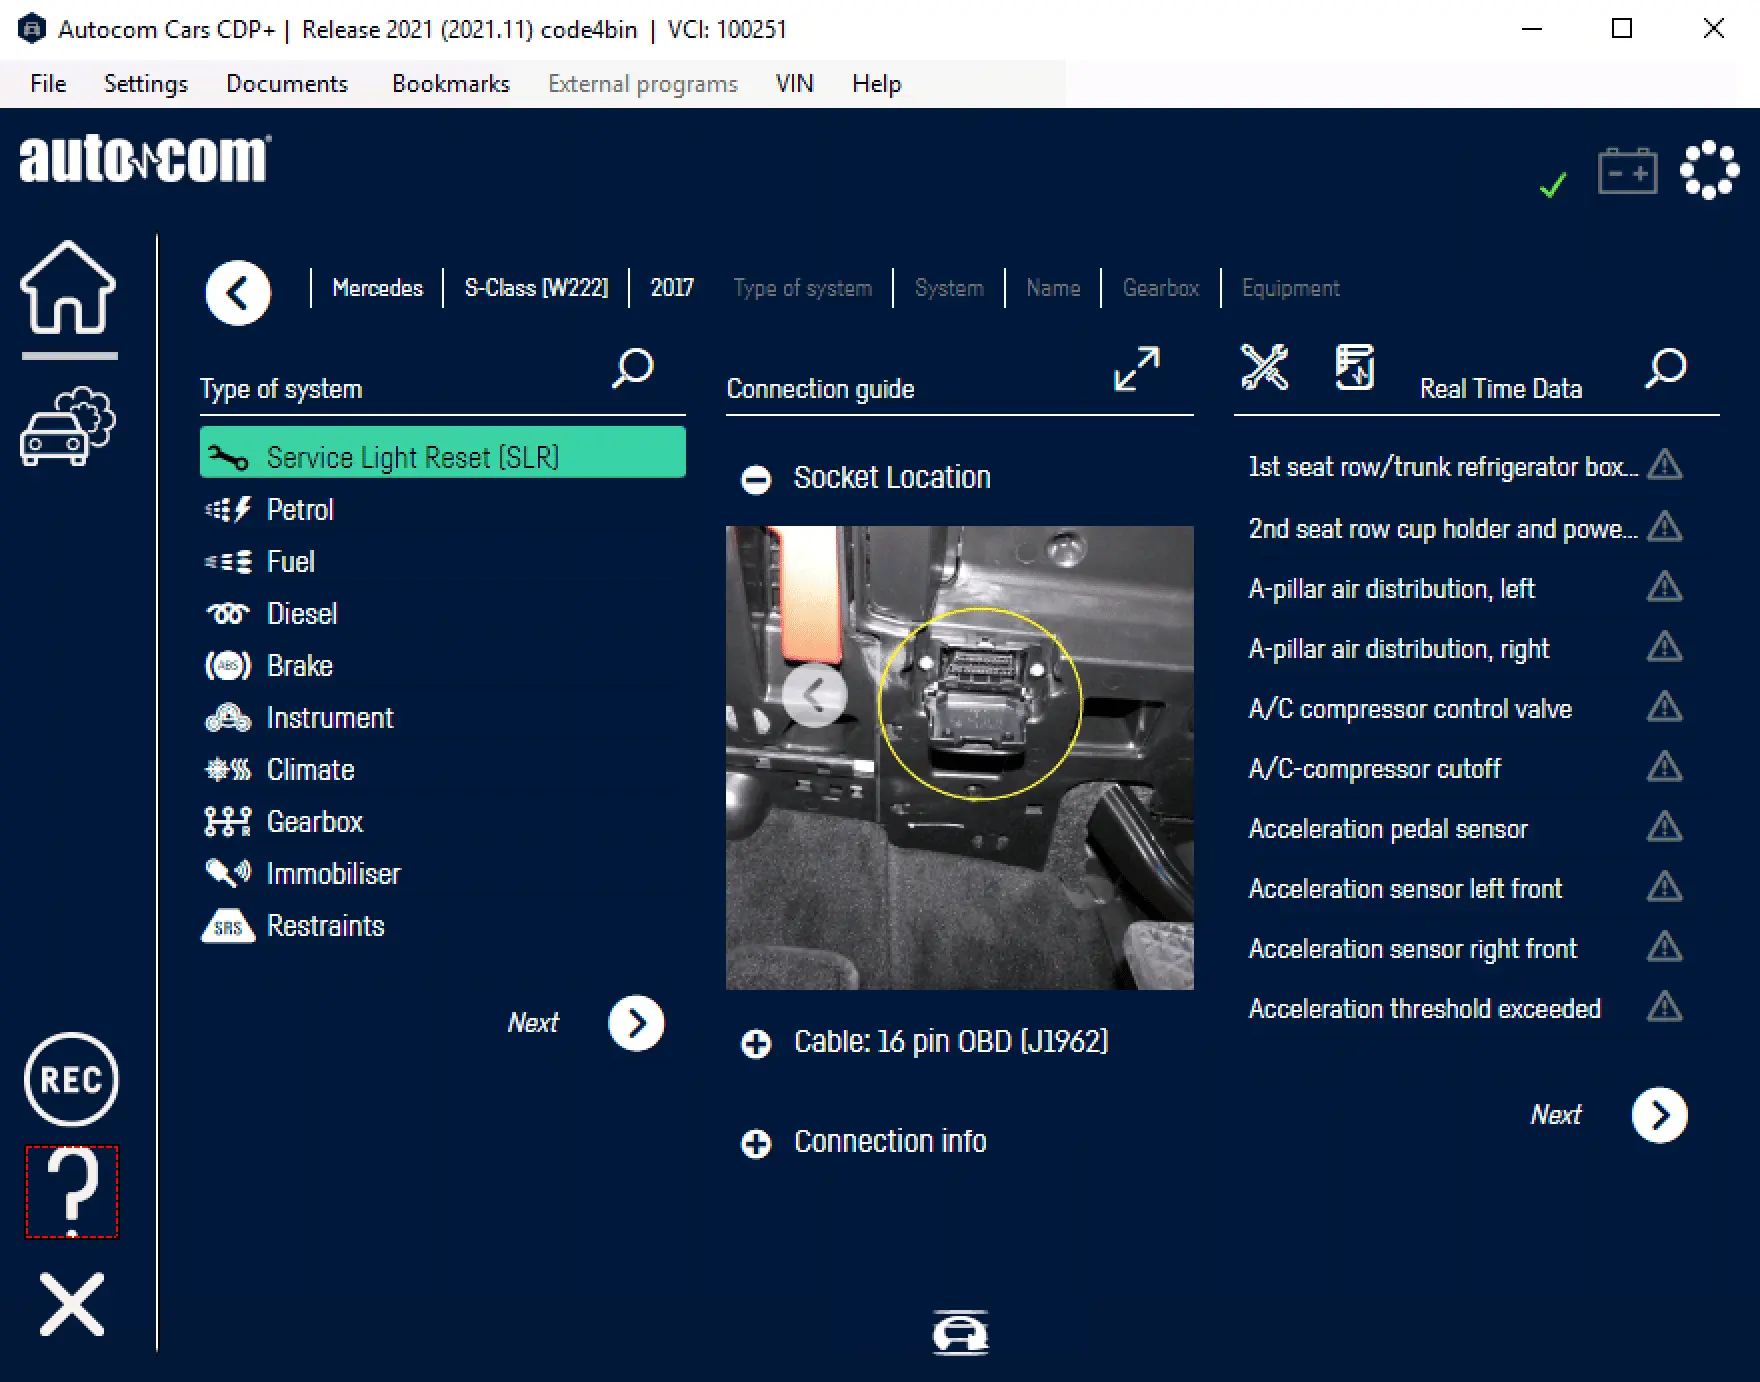This screenshot has width=1760, height=1382.
Task: Open the File menu
Action: click(x=48, y=84)
